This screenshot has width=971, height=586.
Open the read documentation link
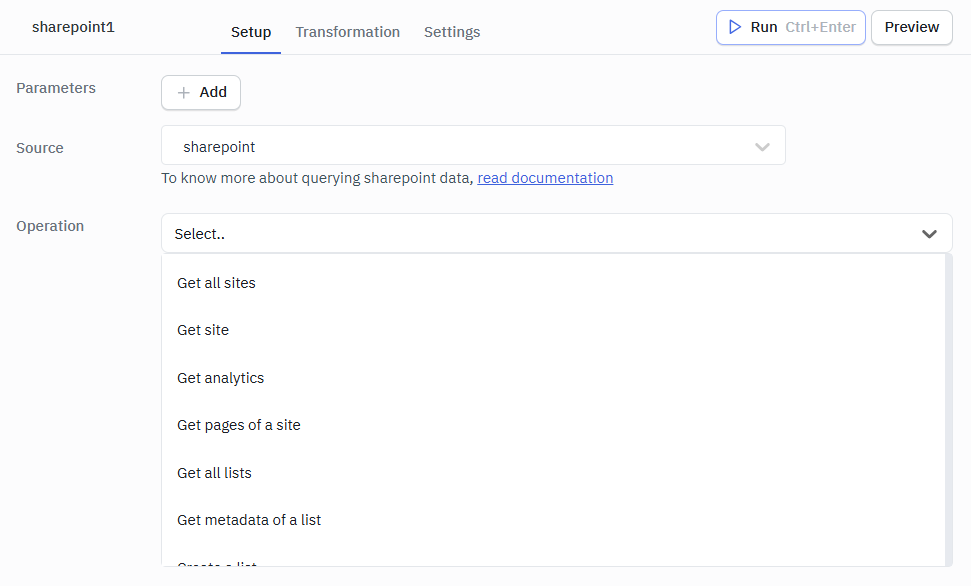(x=545, y=178)
